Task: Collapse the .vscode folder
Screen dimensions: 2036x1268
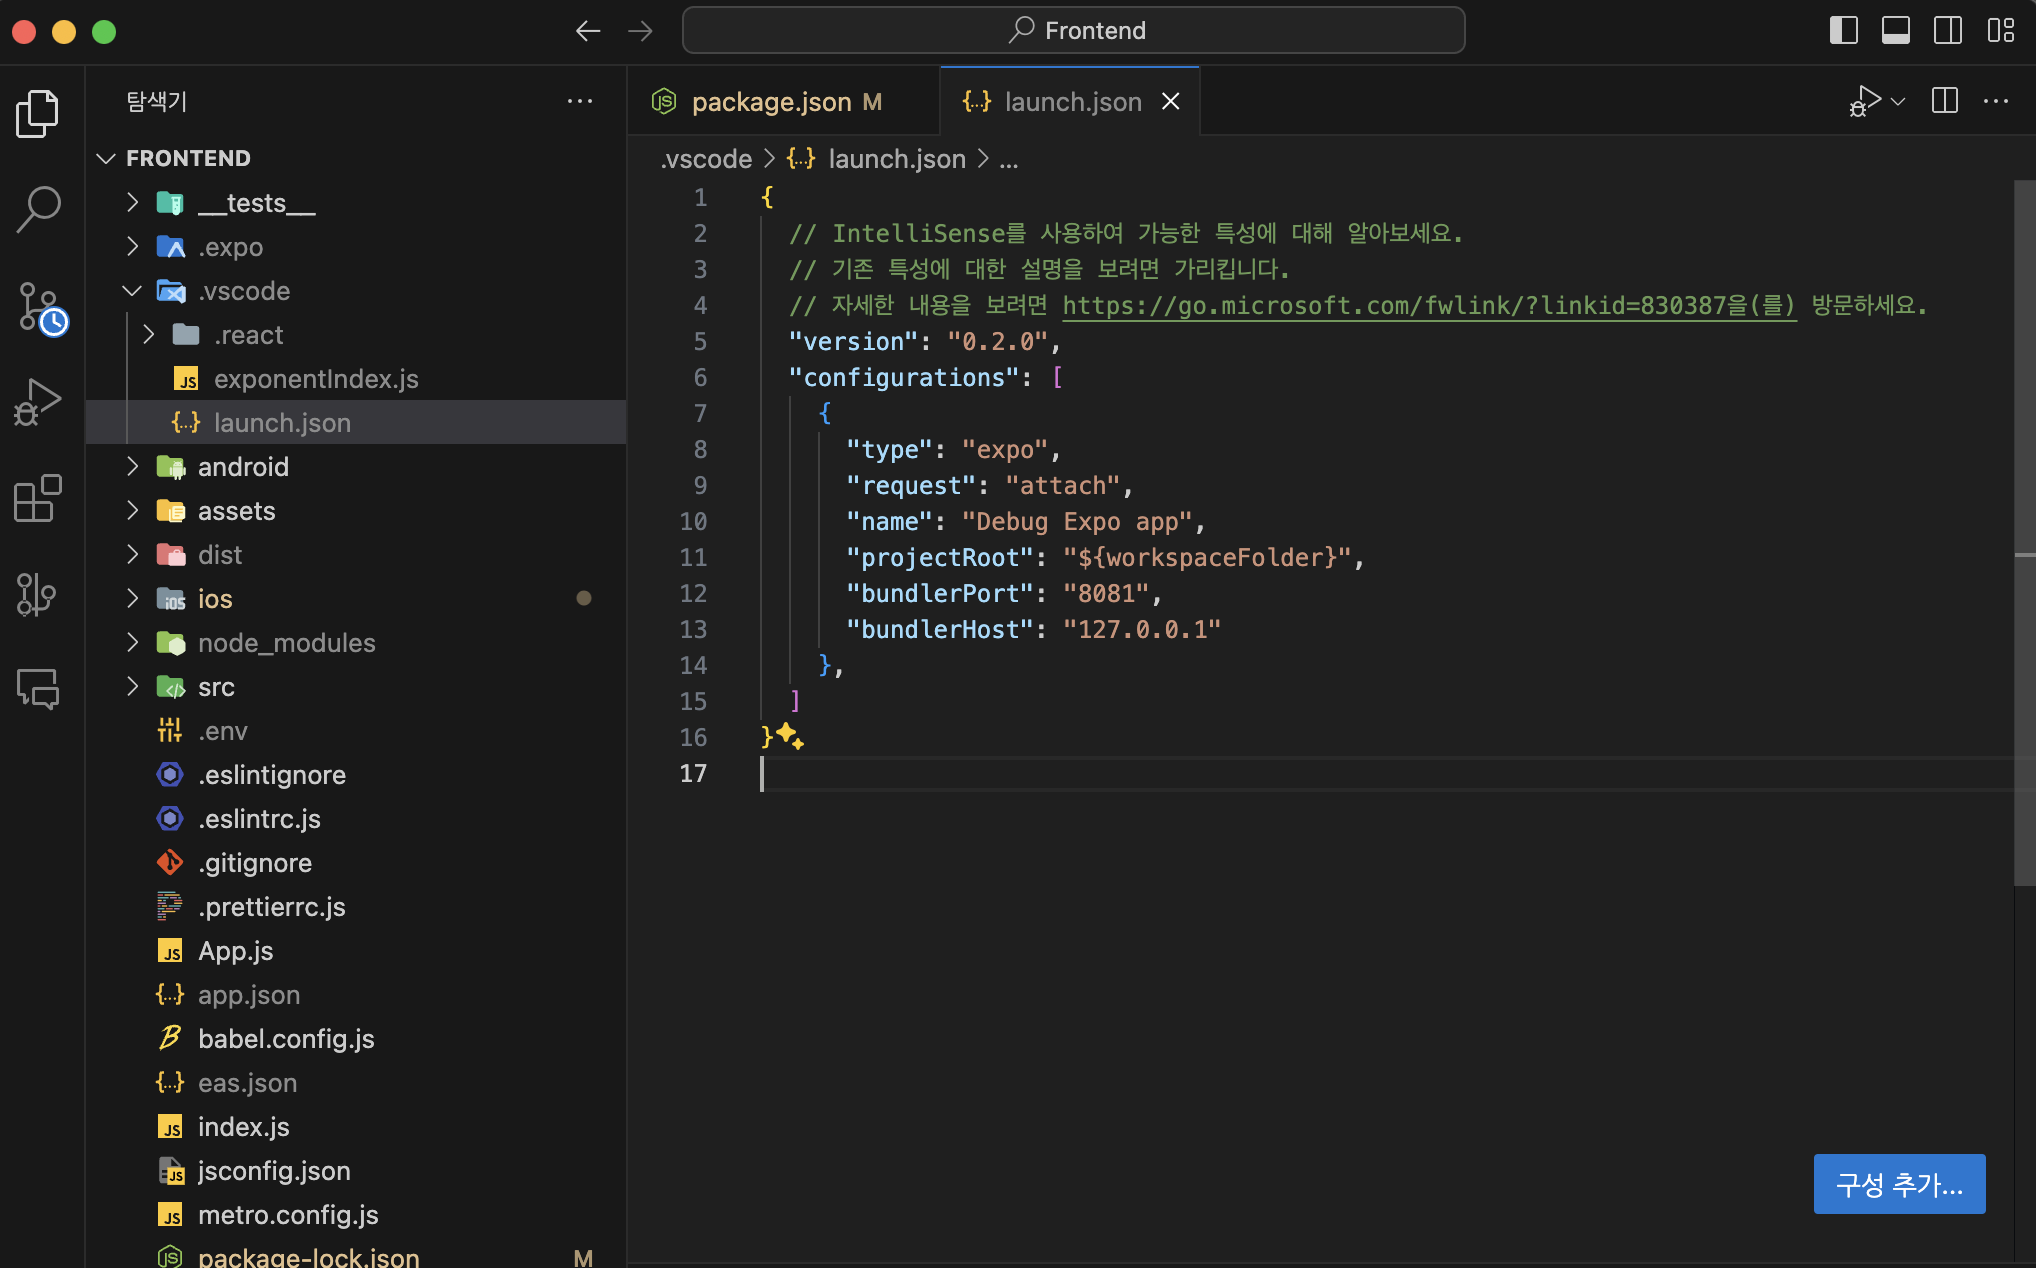Action: (132, 291)
